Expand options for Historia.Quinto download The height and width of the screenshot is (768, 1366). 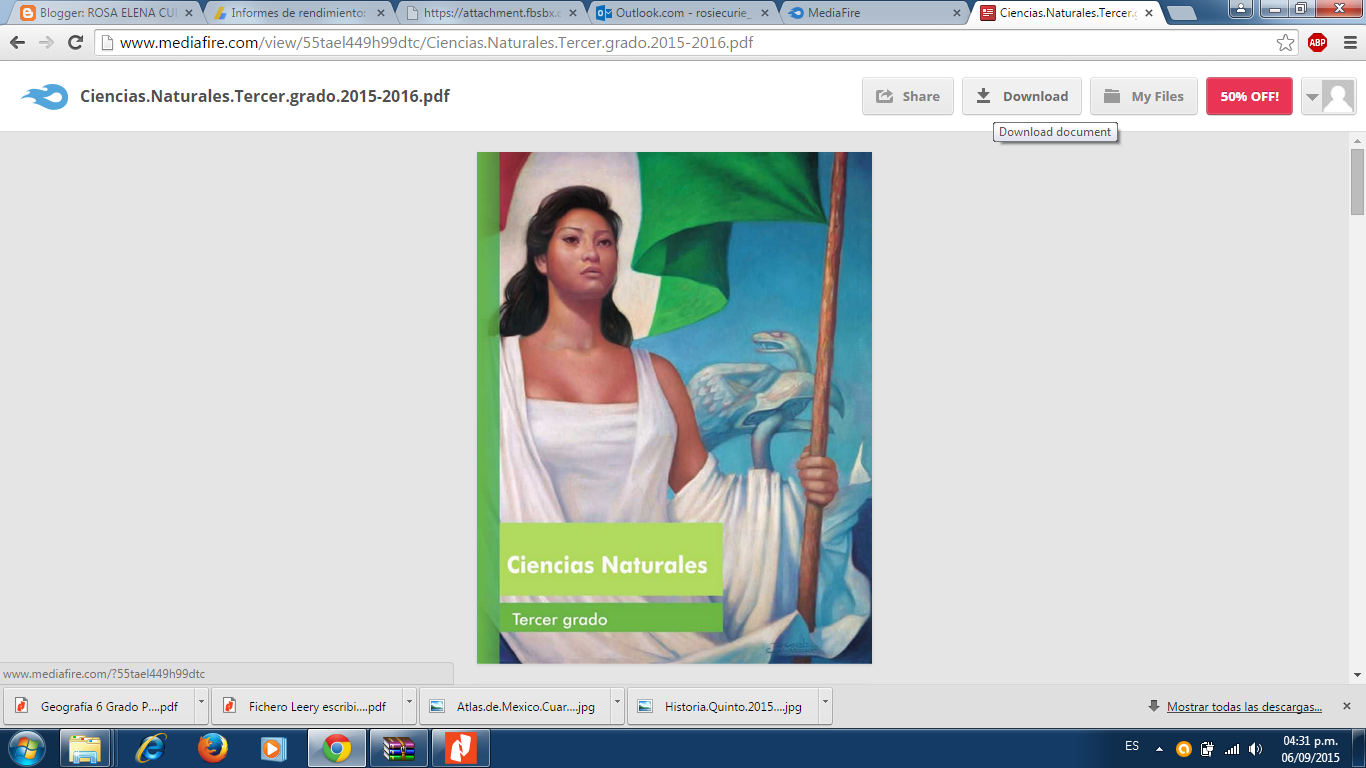coord(825,706)
